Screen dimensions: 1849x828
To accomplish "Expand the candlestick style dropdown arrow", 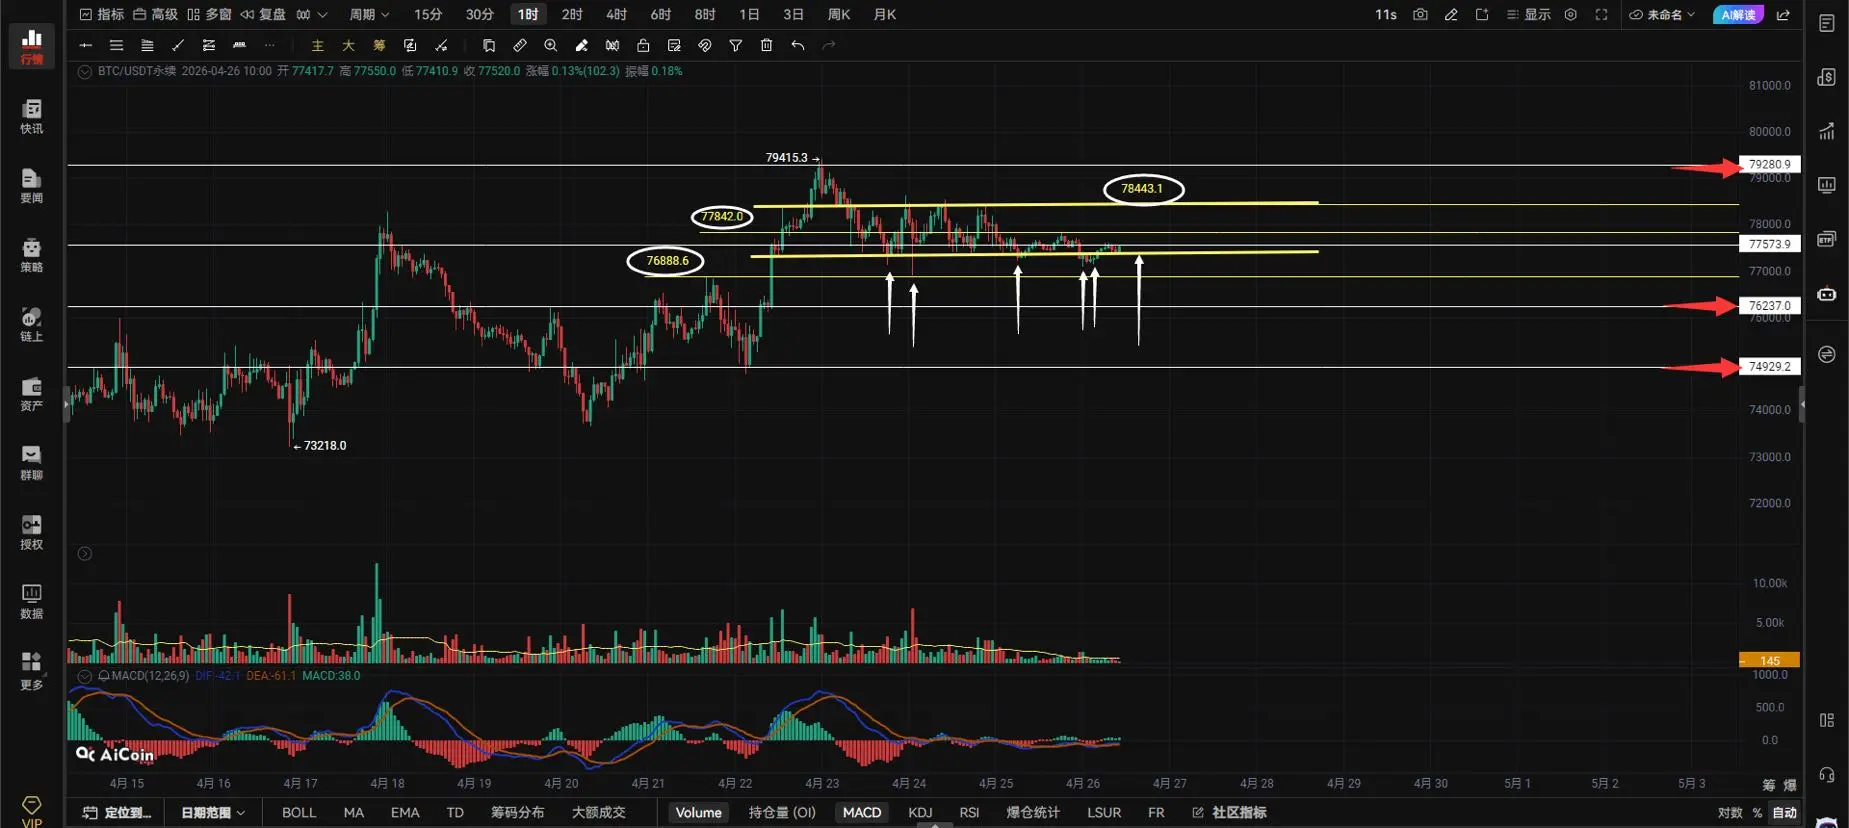I will [322, 15].
